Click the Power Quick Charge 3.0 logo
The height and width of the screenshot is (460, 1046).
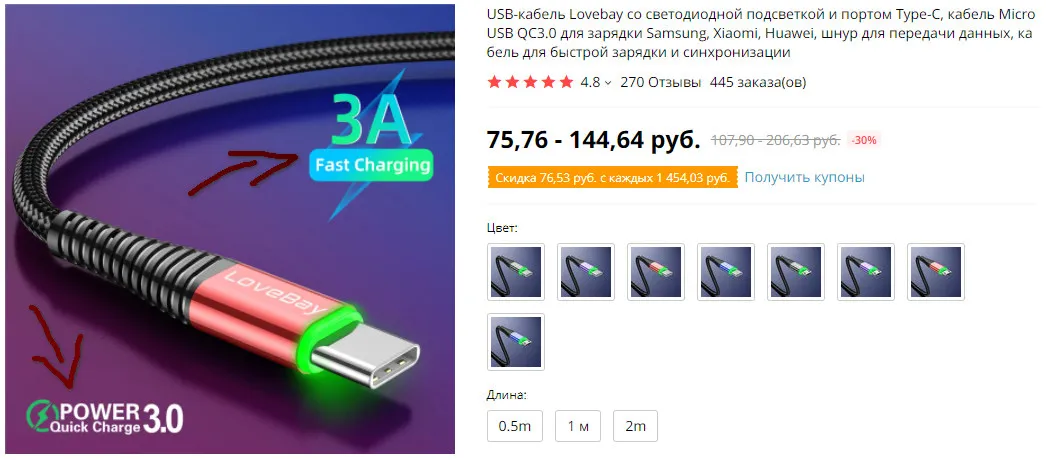pyautogui.click(x=104, y=417)
